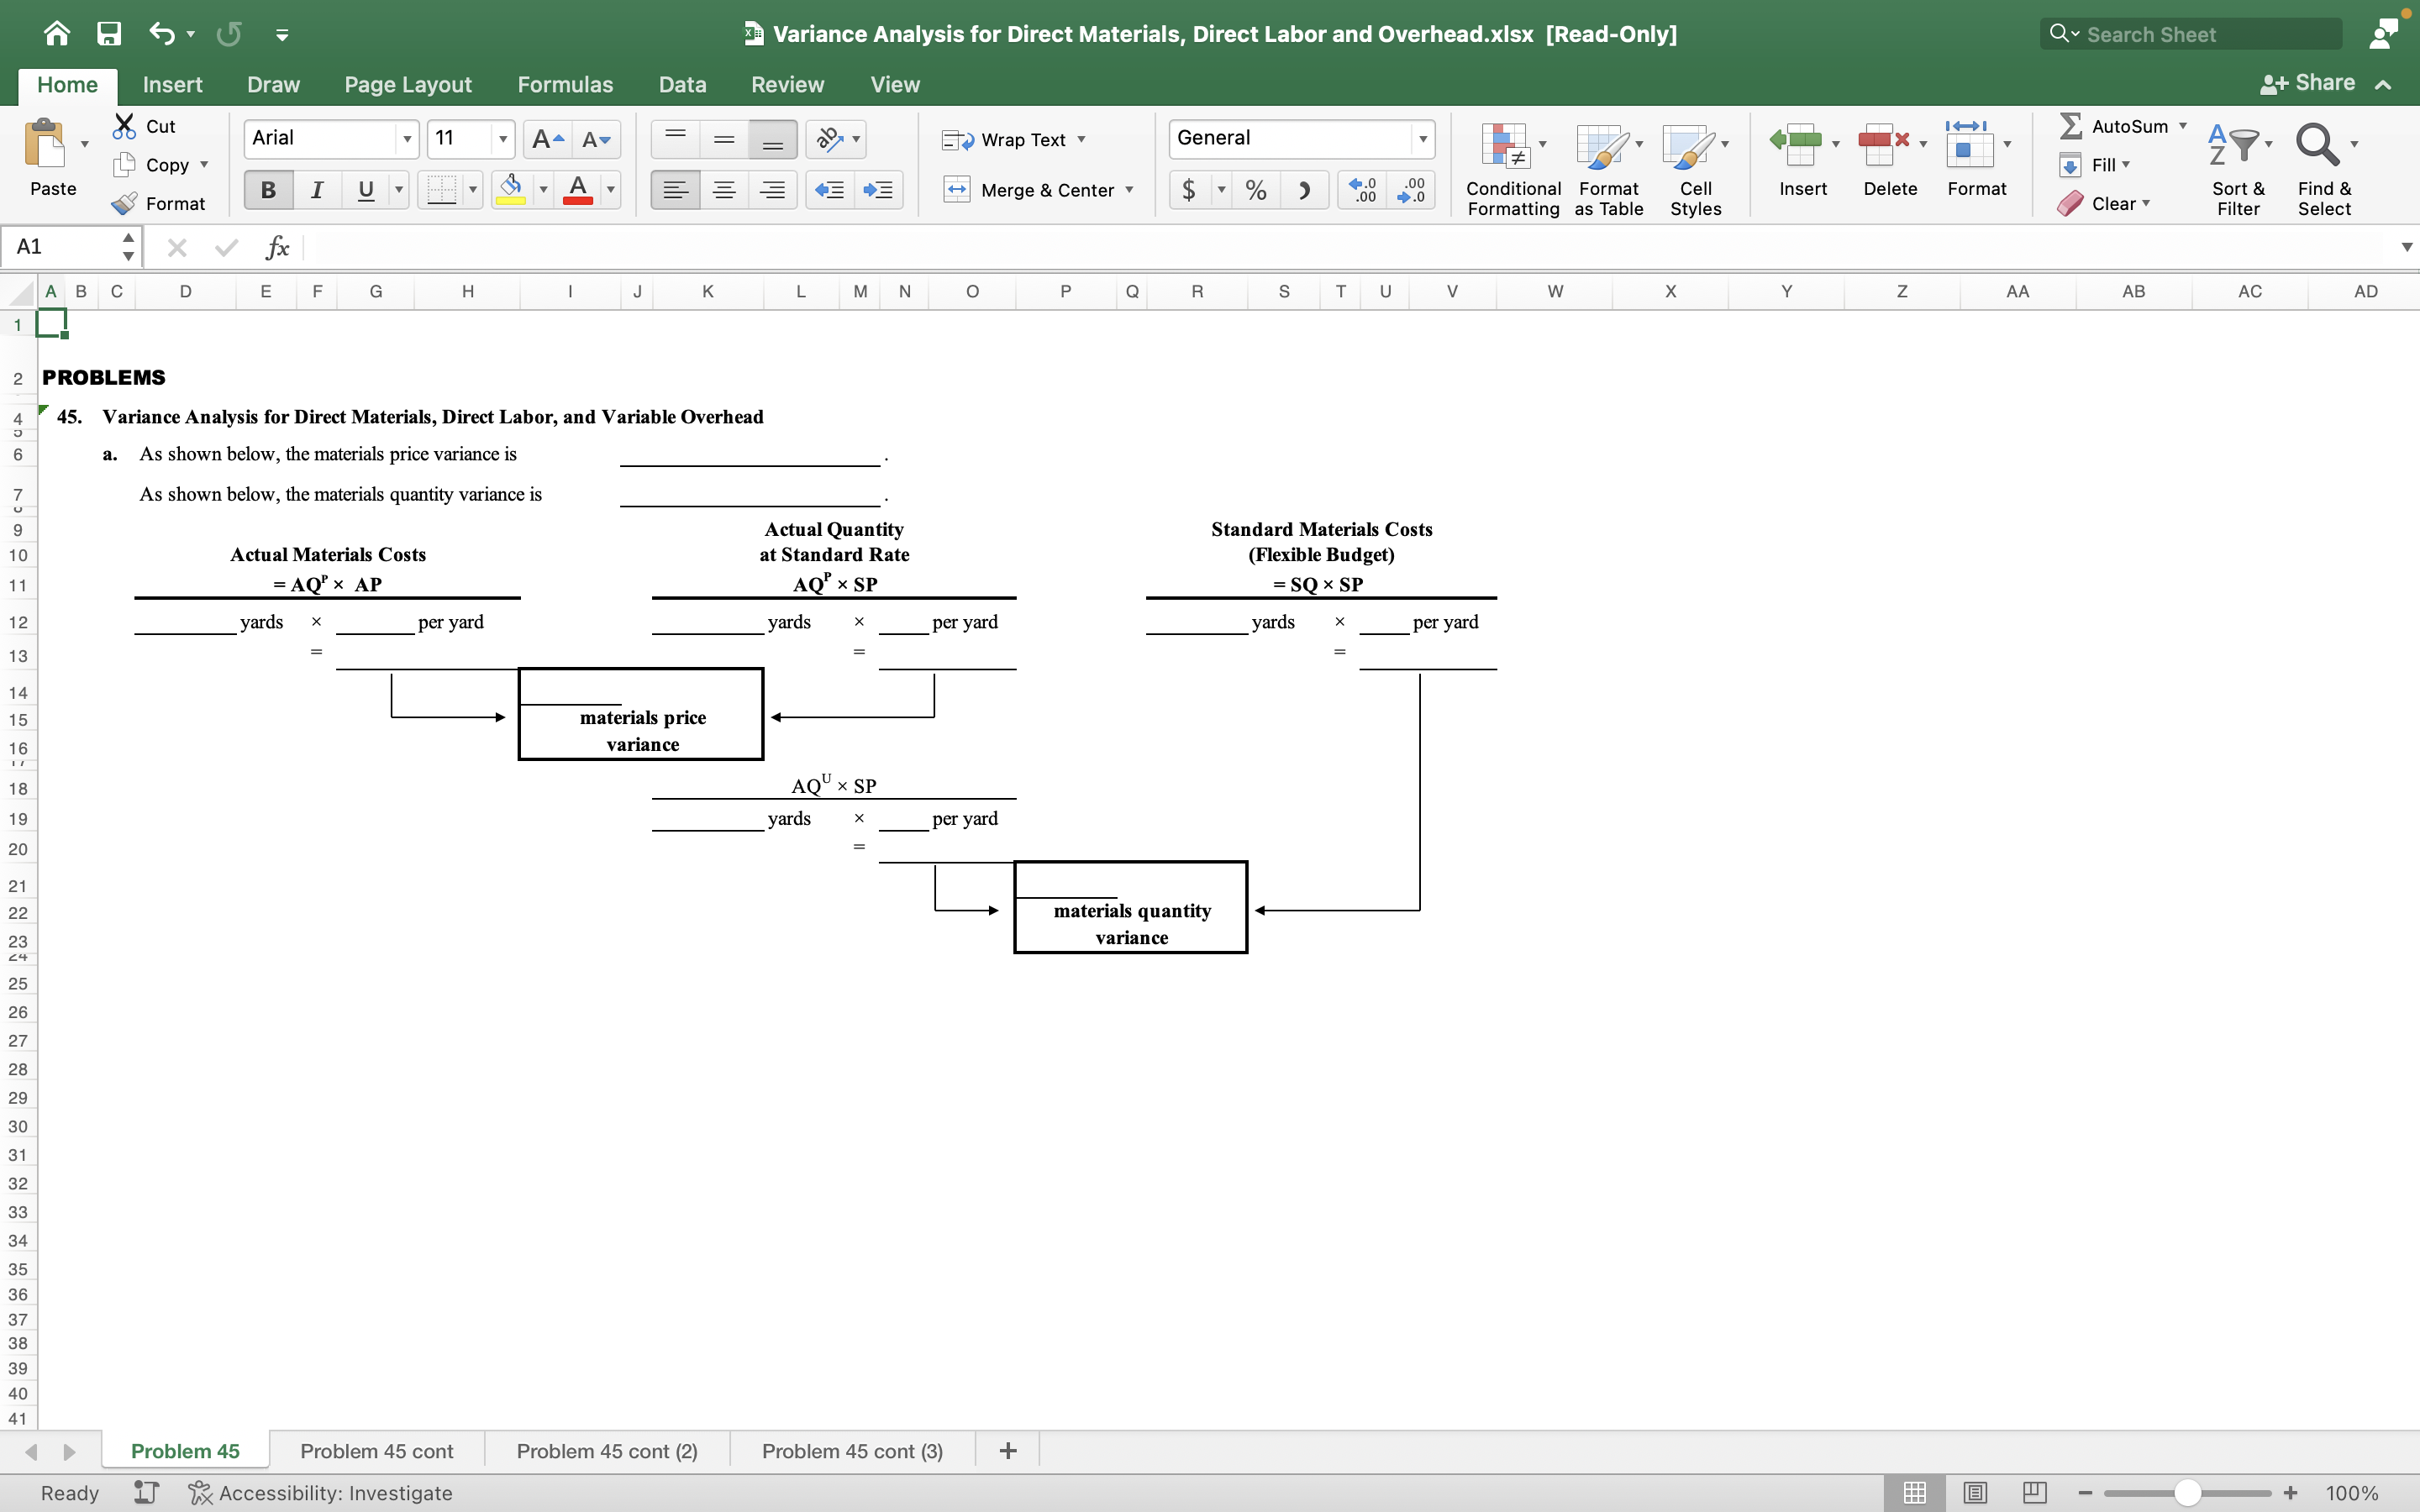Click the Search Sheet field

point(2190,34)
